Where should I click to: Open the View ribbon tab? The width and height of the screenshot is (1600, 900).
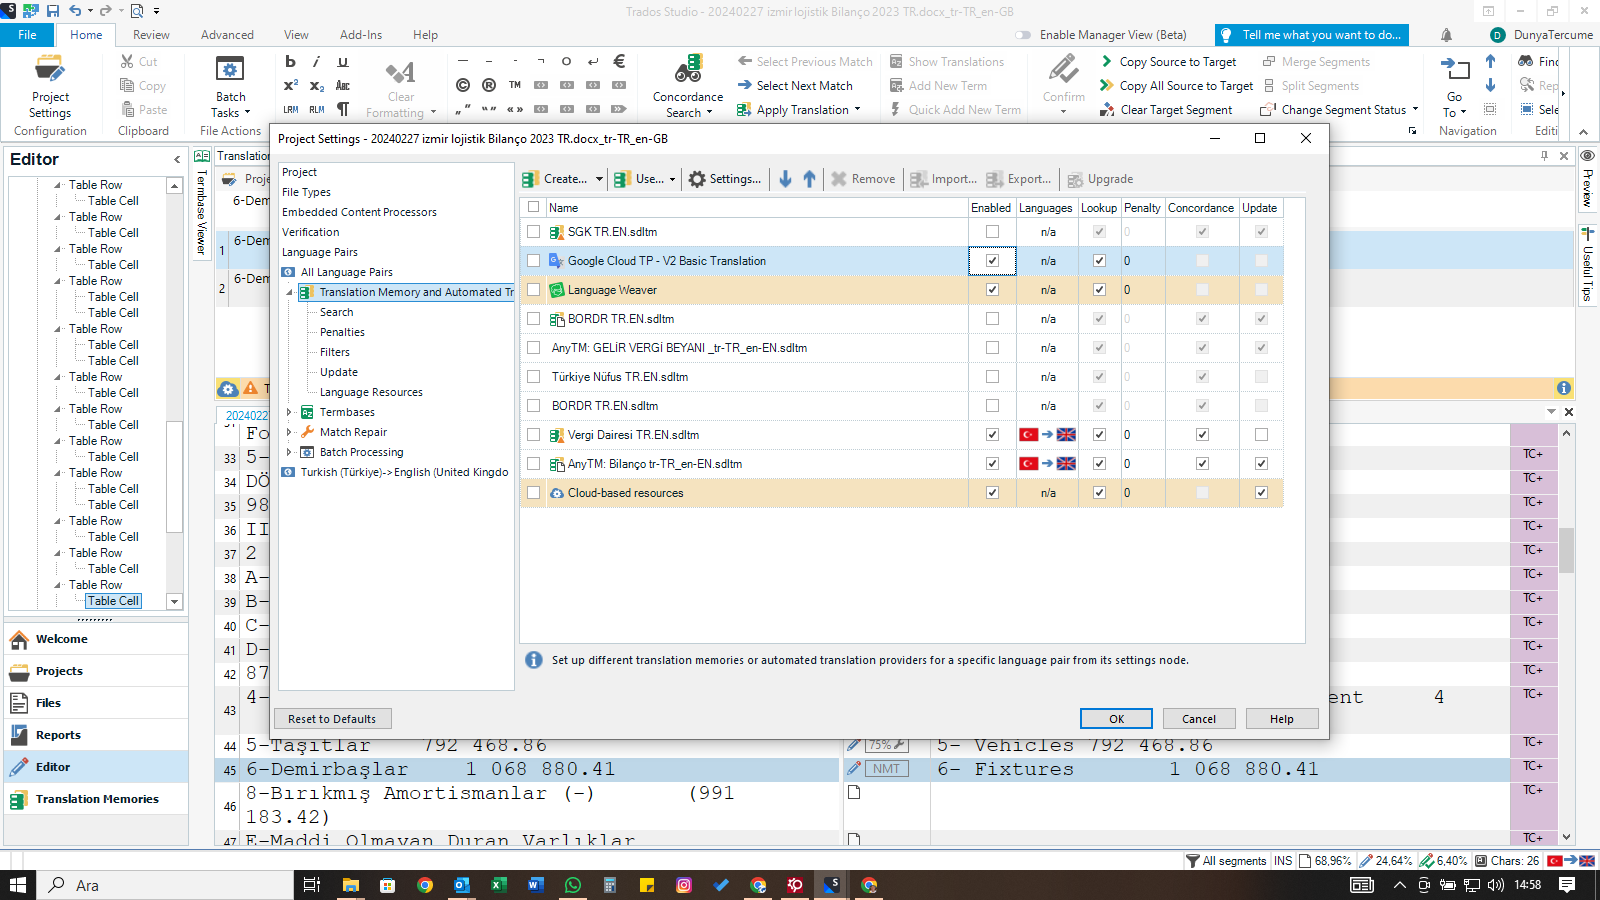[x=296, y=35]
